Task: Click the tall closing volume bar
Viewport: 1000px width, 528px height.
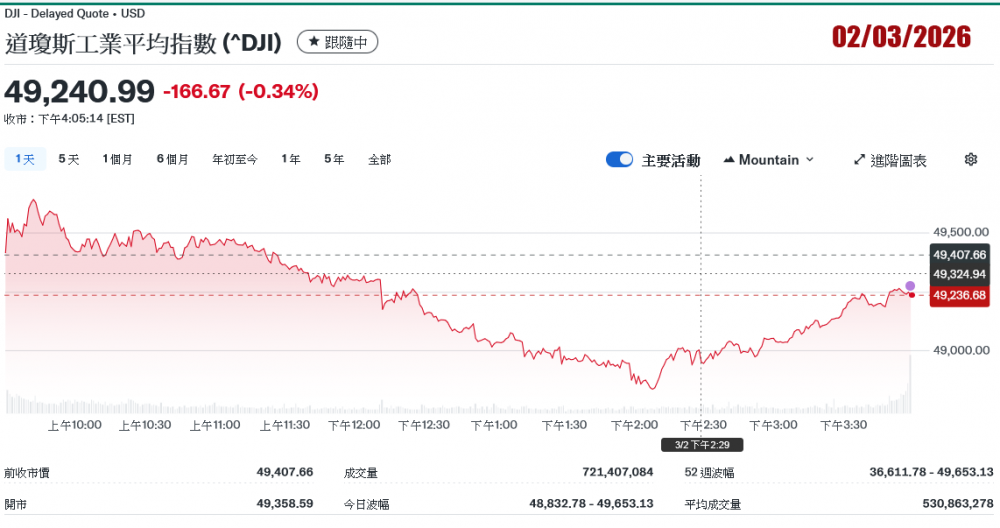Action: tap(911, 385)
